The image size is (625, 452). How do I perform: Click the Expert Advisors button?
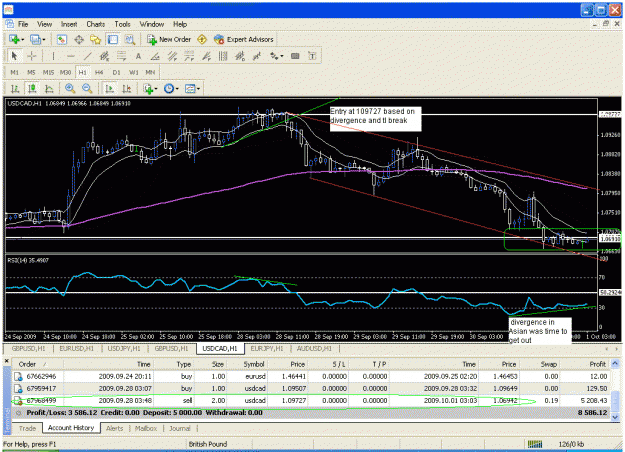(x=244, y=39)
